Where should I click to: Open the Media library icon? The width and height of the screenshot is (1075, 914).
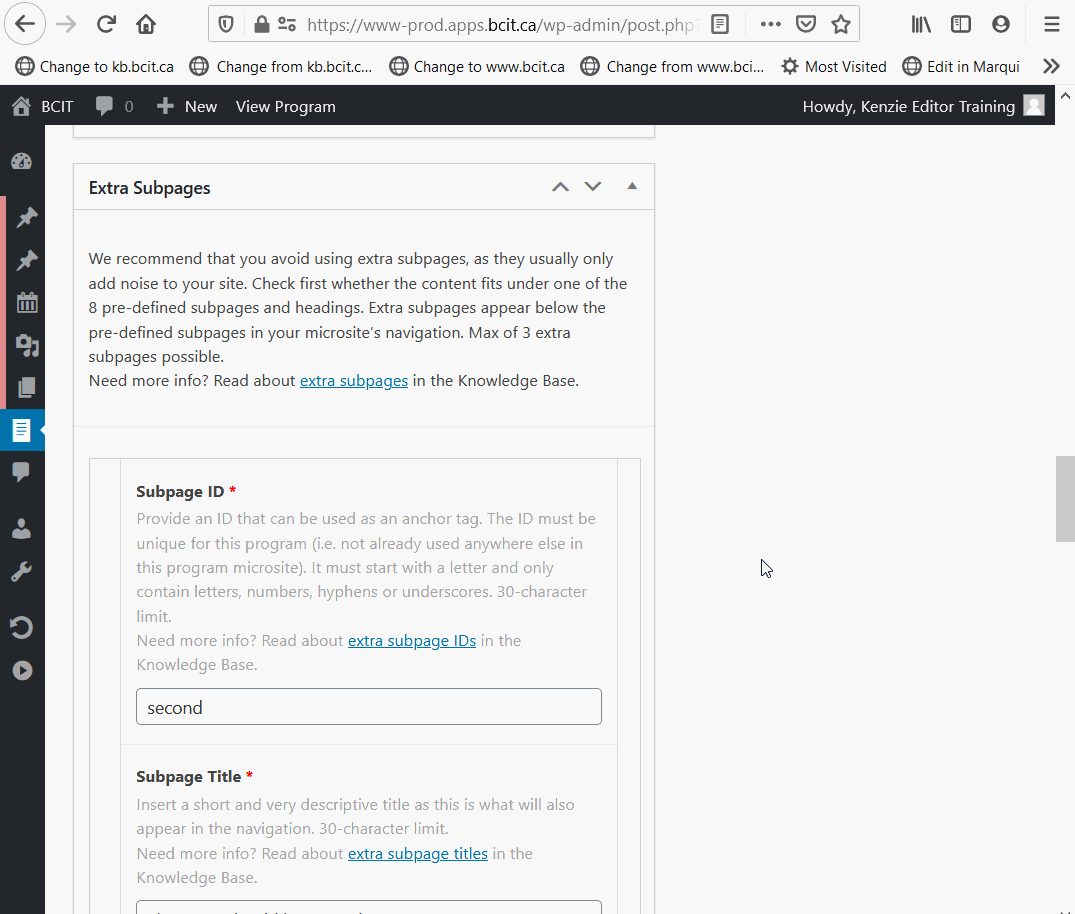(22, 345)
